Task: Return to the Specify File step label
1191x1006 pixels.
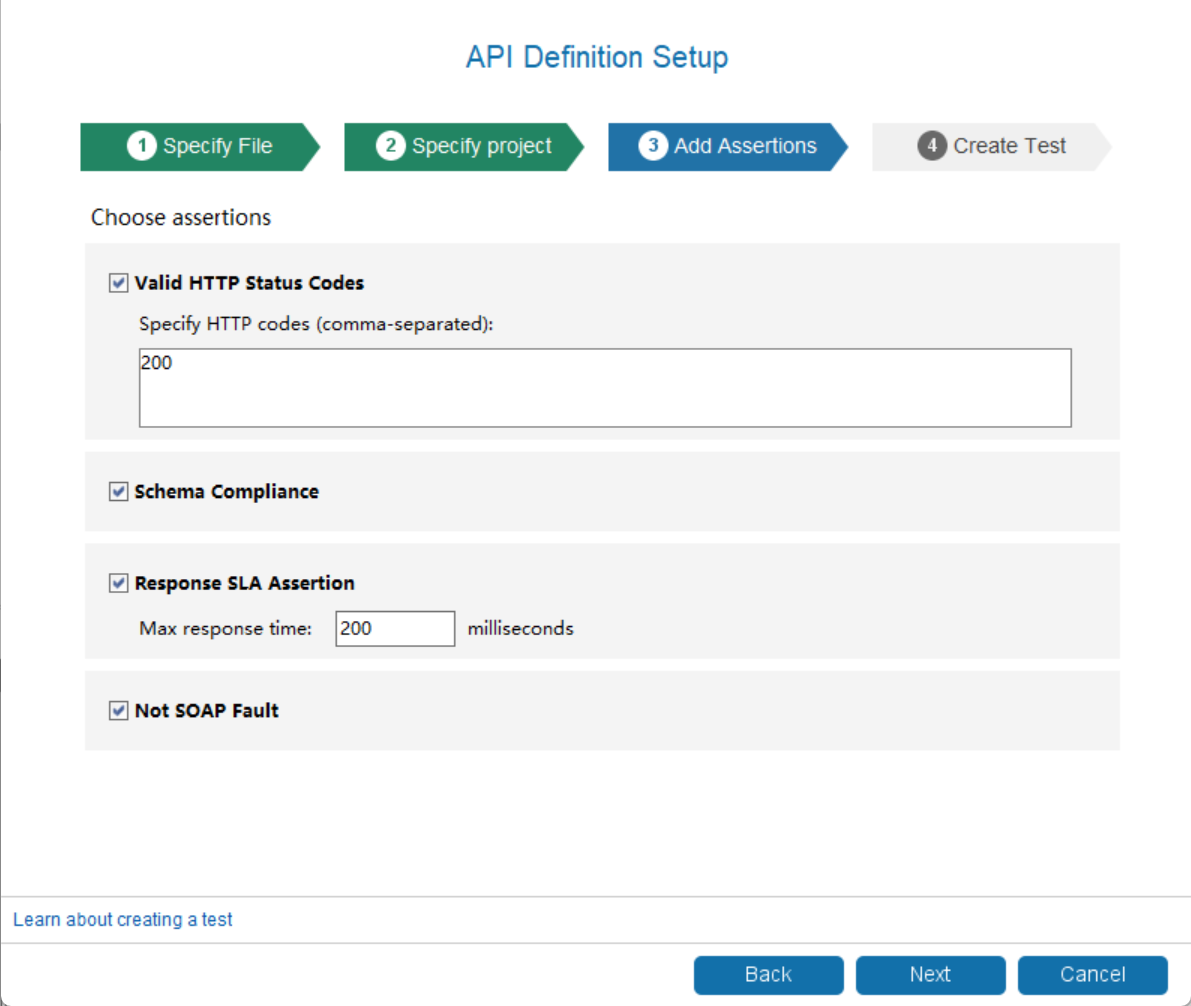Action: tap(217, 146)
